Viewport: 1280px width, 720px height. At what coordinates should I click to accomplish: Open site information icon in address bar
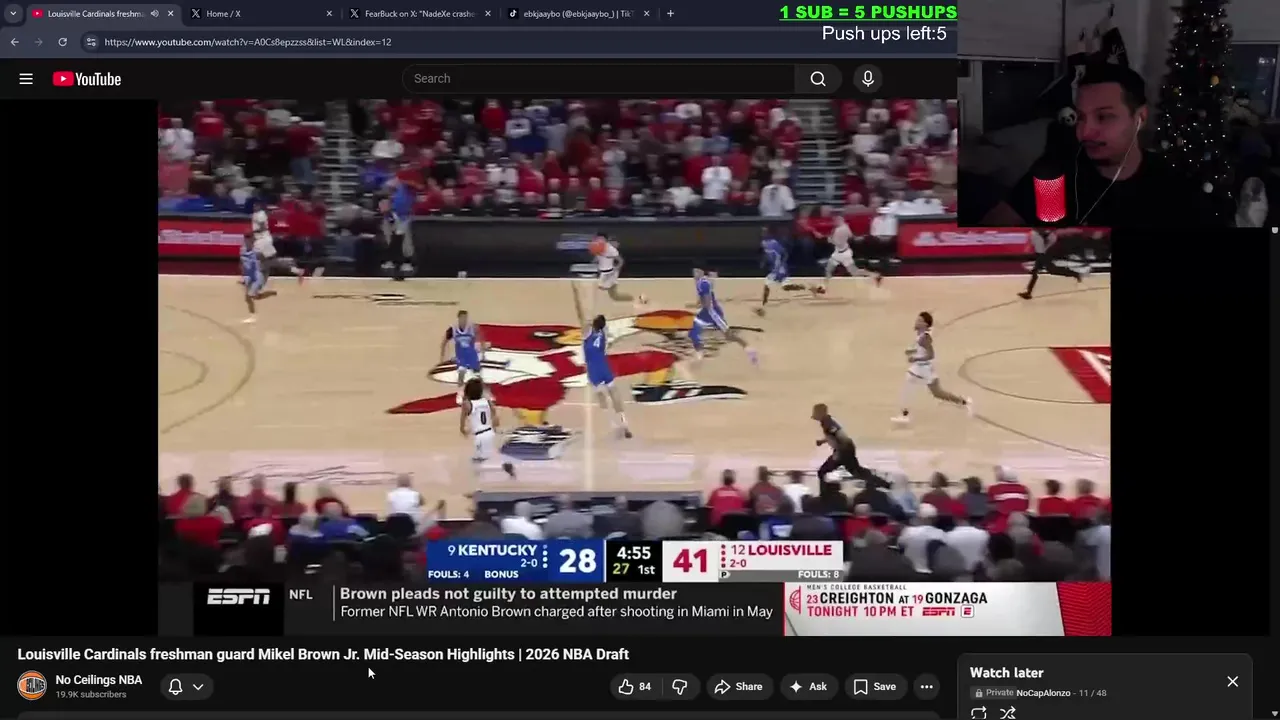pyautogui.click(x=91, y=42)
